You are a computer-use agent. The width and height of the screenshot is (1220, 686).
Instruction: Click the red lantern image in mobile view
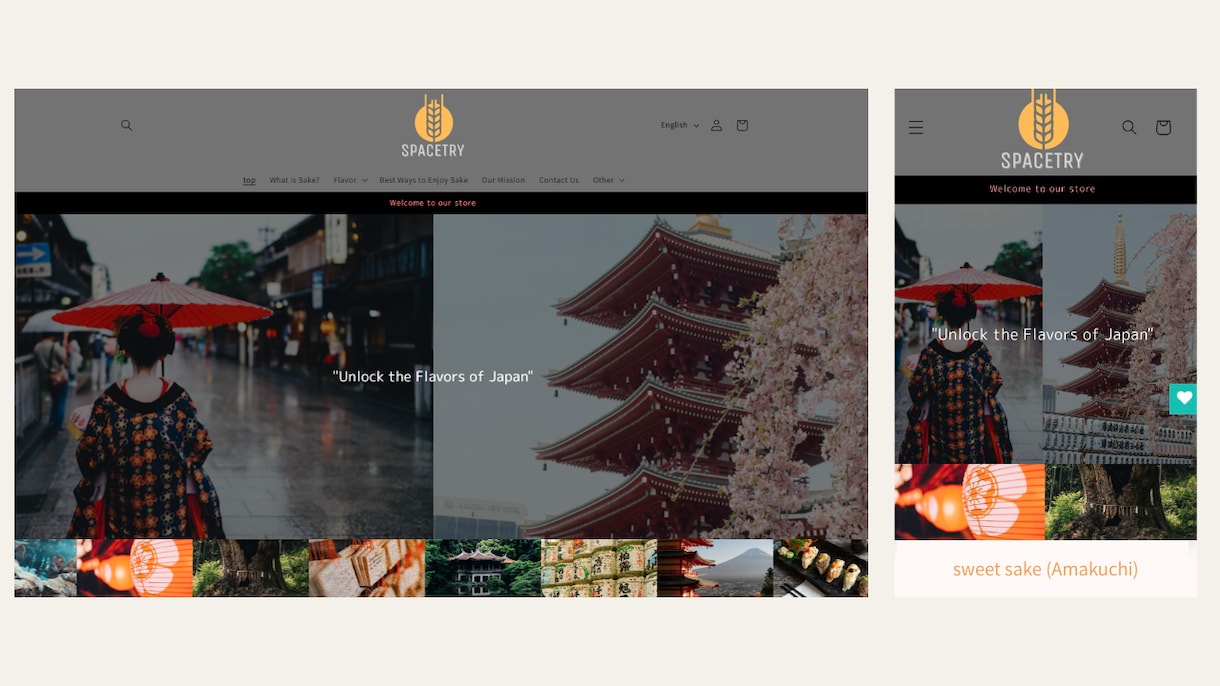point(970,502)
